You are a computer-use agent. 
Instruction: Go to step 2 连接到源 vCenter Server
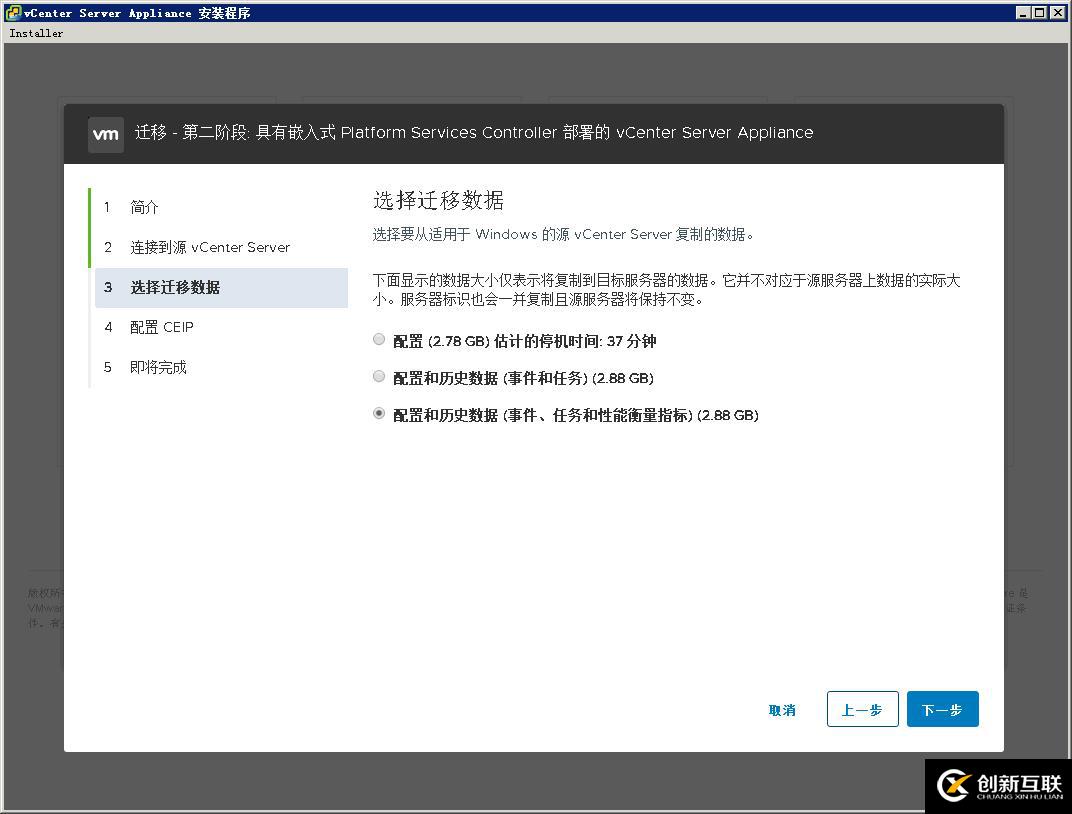click(222, 247)
